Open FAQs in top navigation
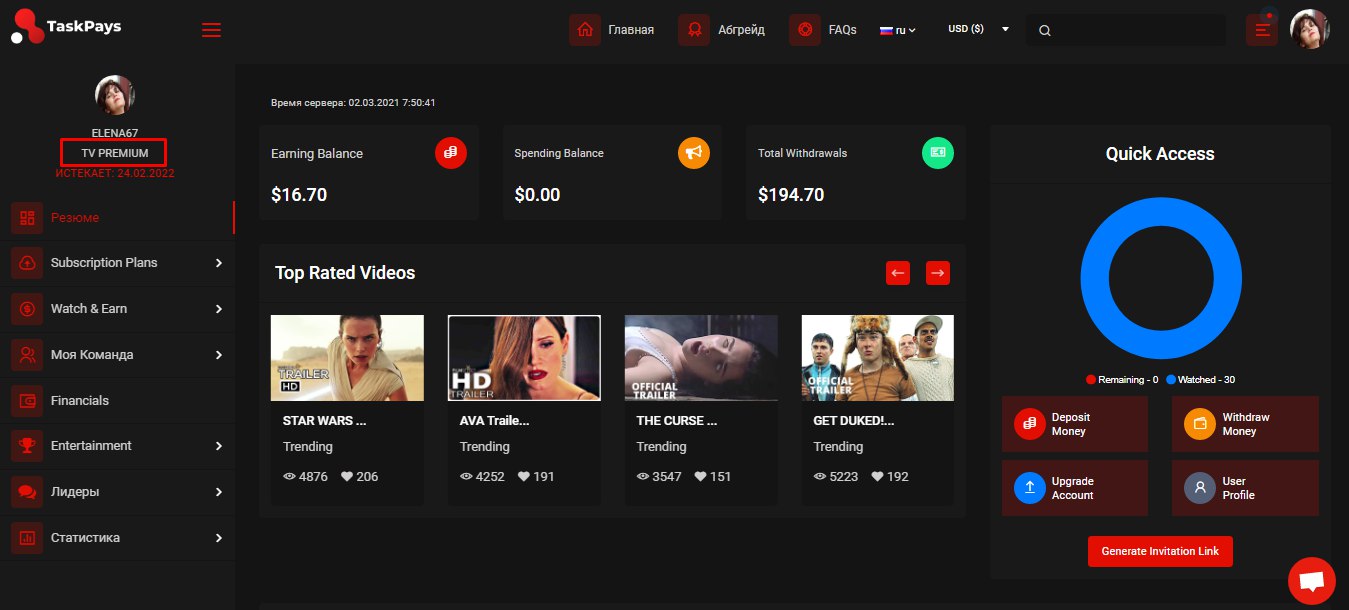1349x610 pixels. pyautogui.click(x=842, y=30)
